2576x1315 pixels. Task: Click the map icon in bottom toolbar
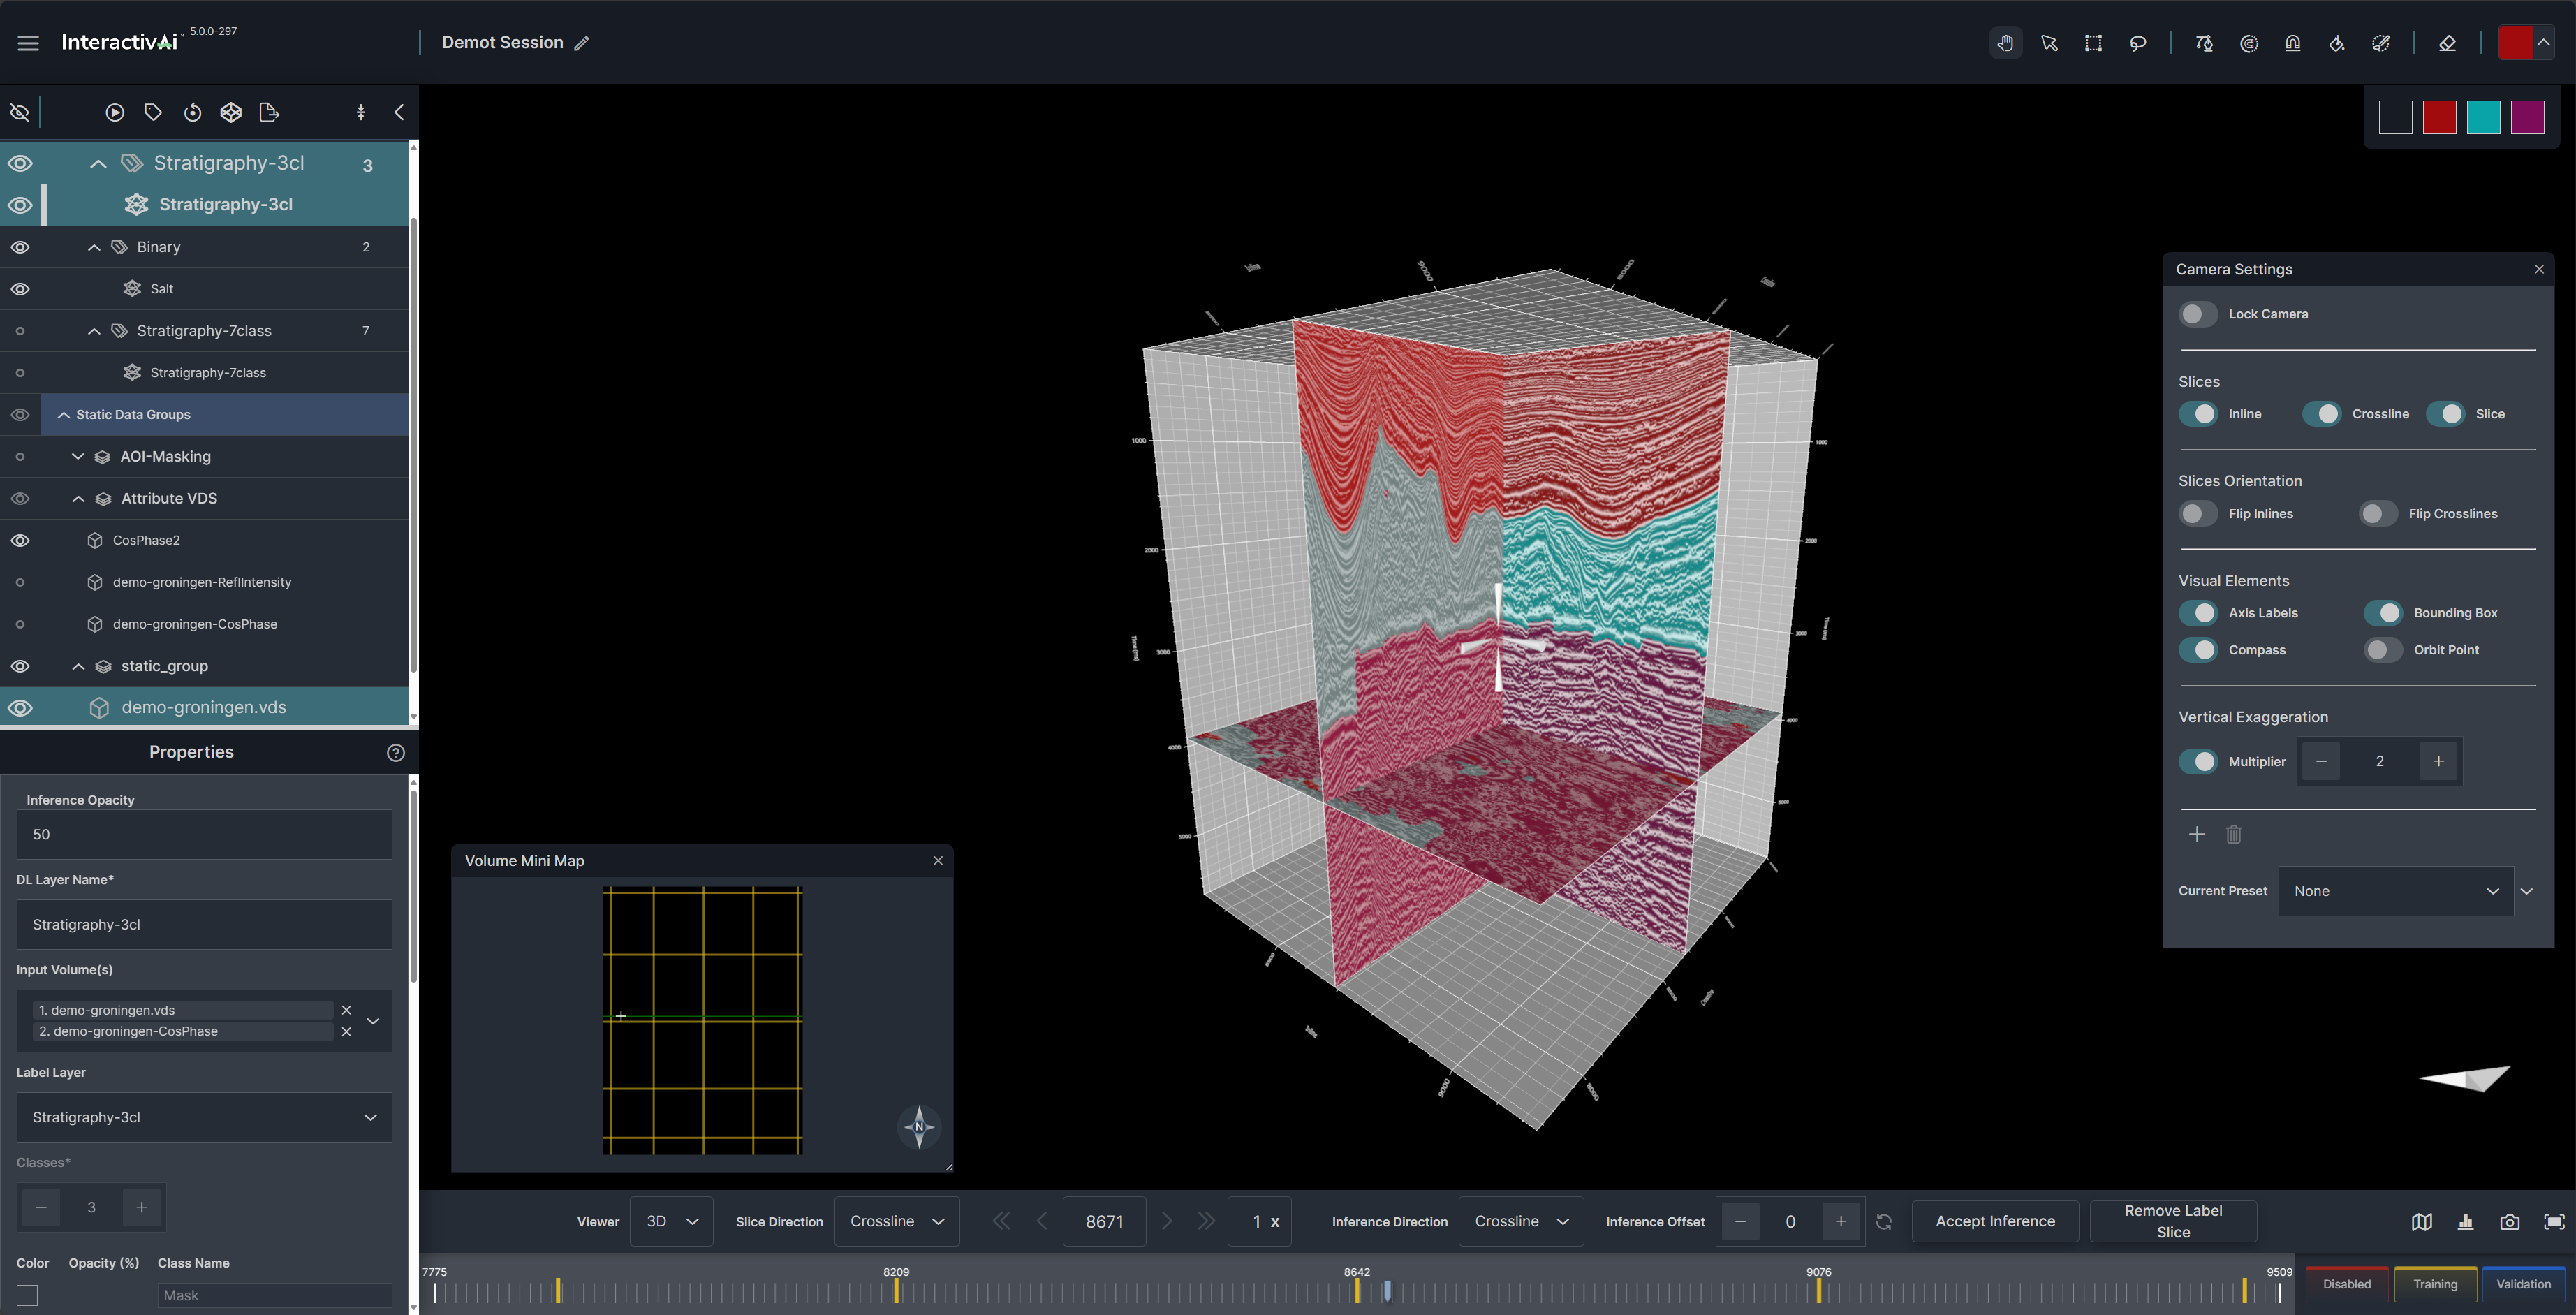[2421, 1222]
